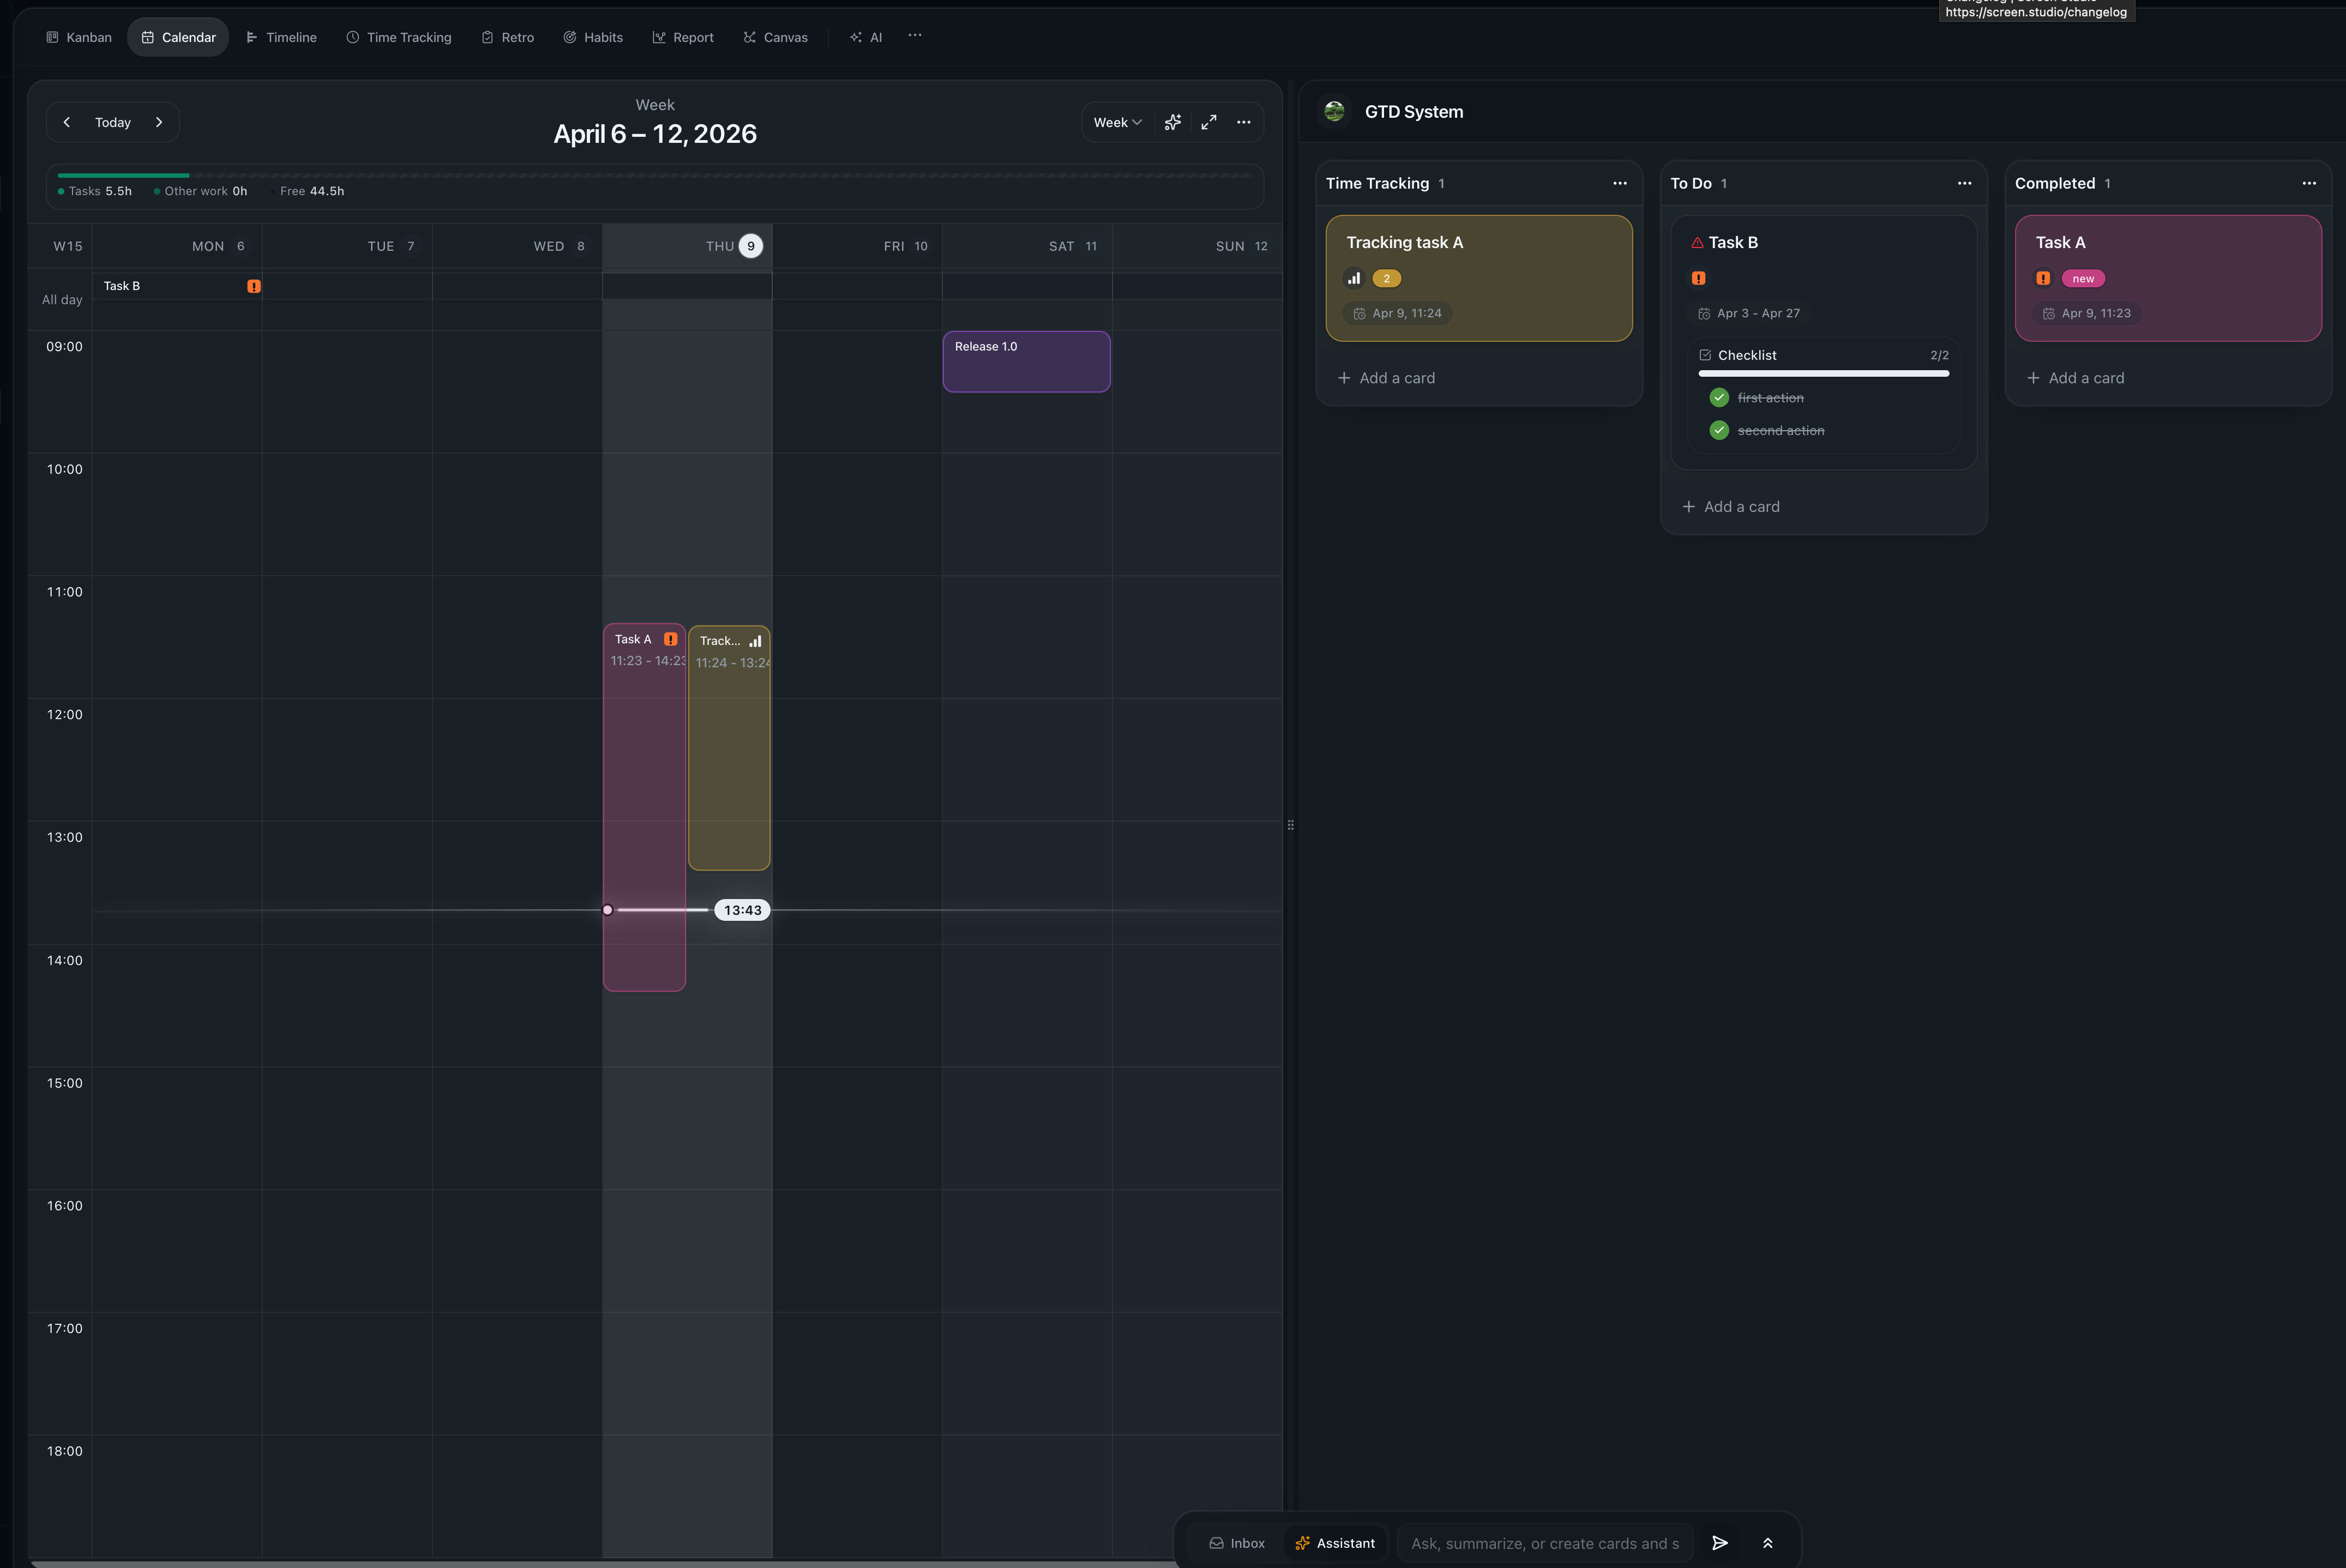Add a card to Completed column
2346x1568 pixels.
[2076, 378]
